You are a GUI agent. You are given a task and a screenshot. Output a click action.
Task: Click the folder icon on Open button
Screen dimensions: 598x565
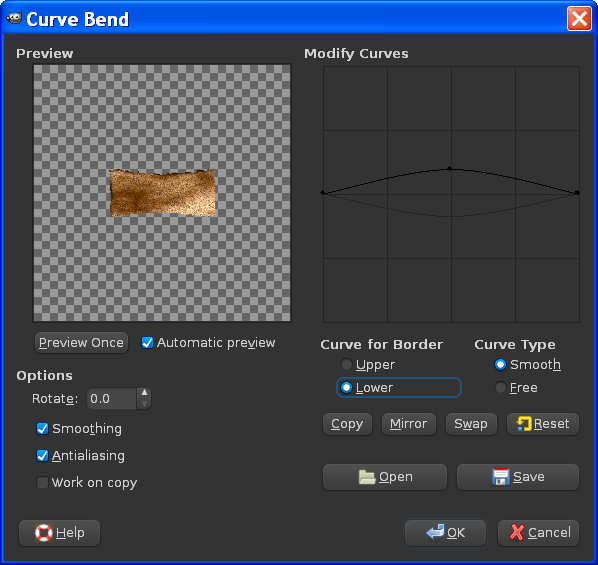pyautogui.click(x=367, y=477)
